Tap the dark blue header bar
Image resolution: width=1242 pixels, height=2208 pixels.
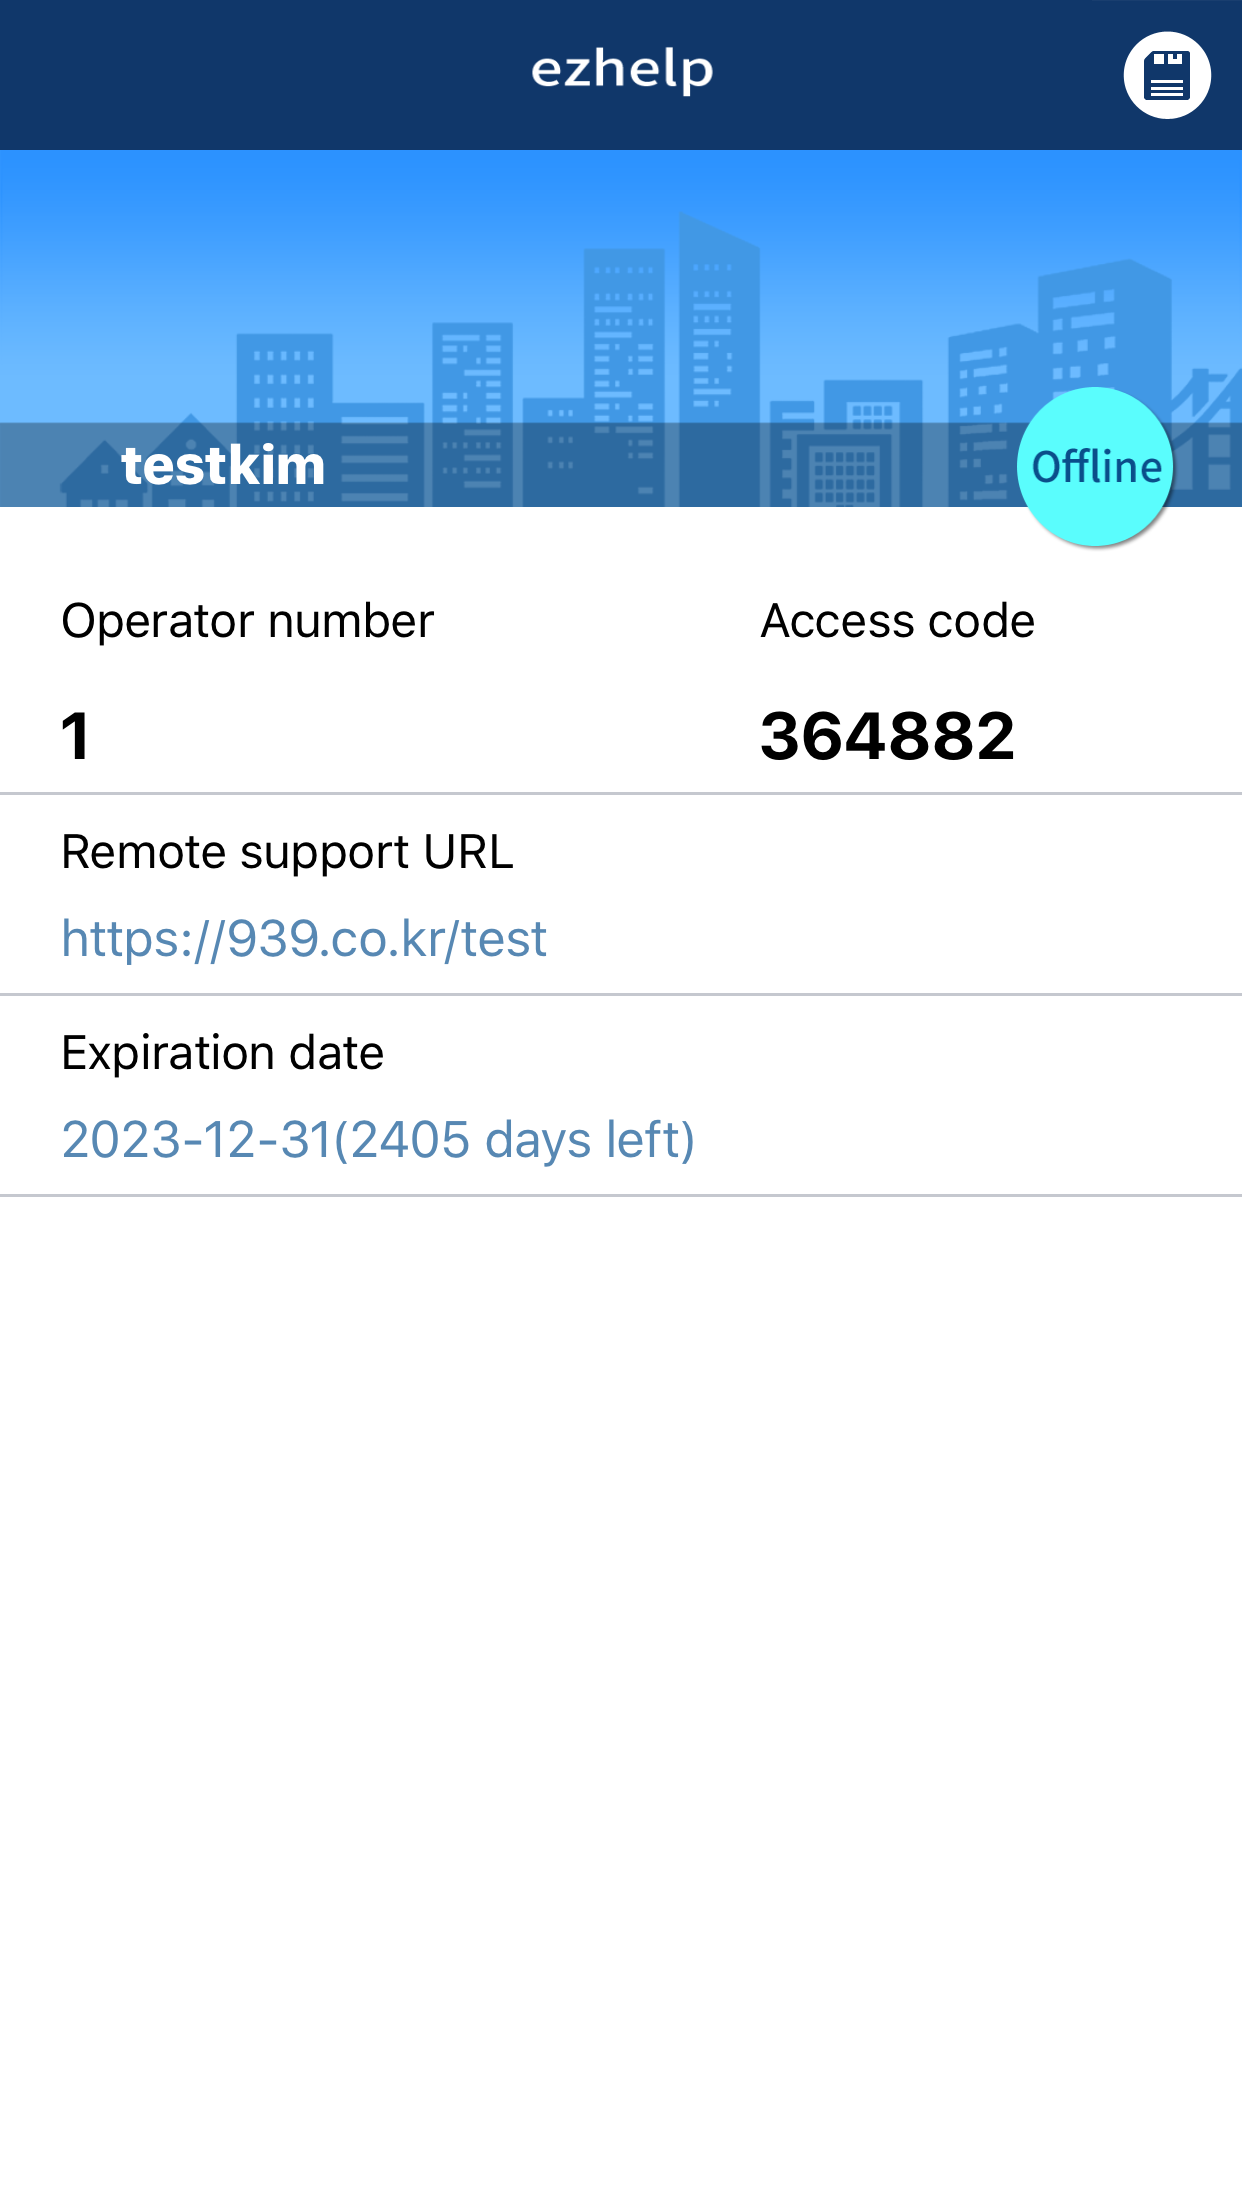621,75
